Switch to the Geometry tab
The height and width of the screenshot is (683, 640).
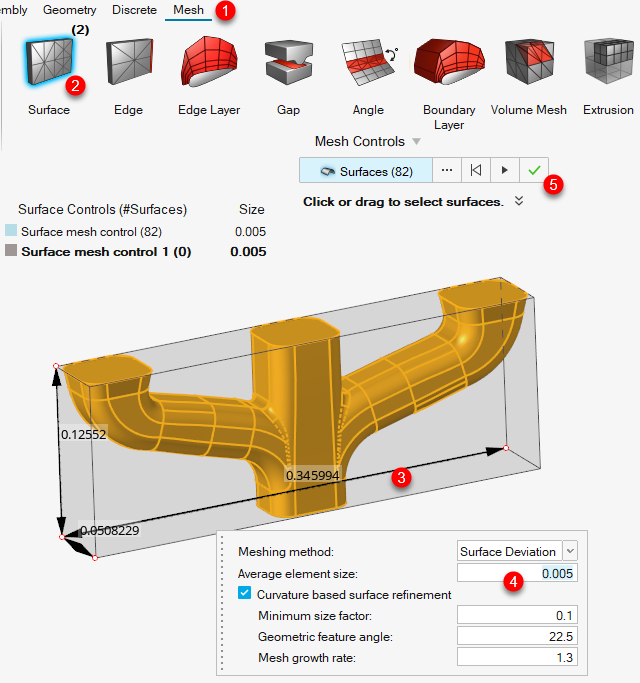[70, 10]
